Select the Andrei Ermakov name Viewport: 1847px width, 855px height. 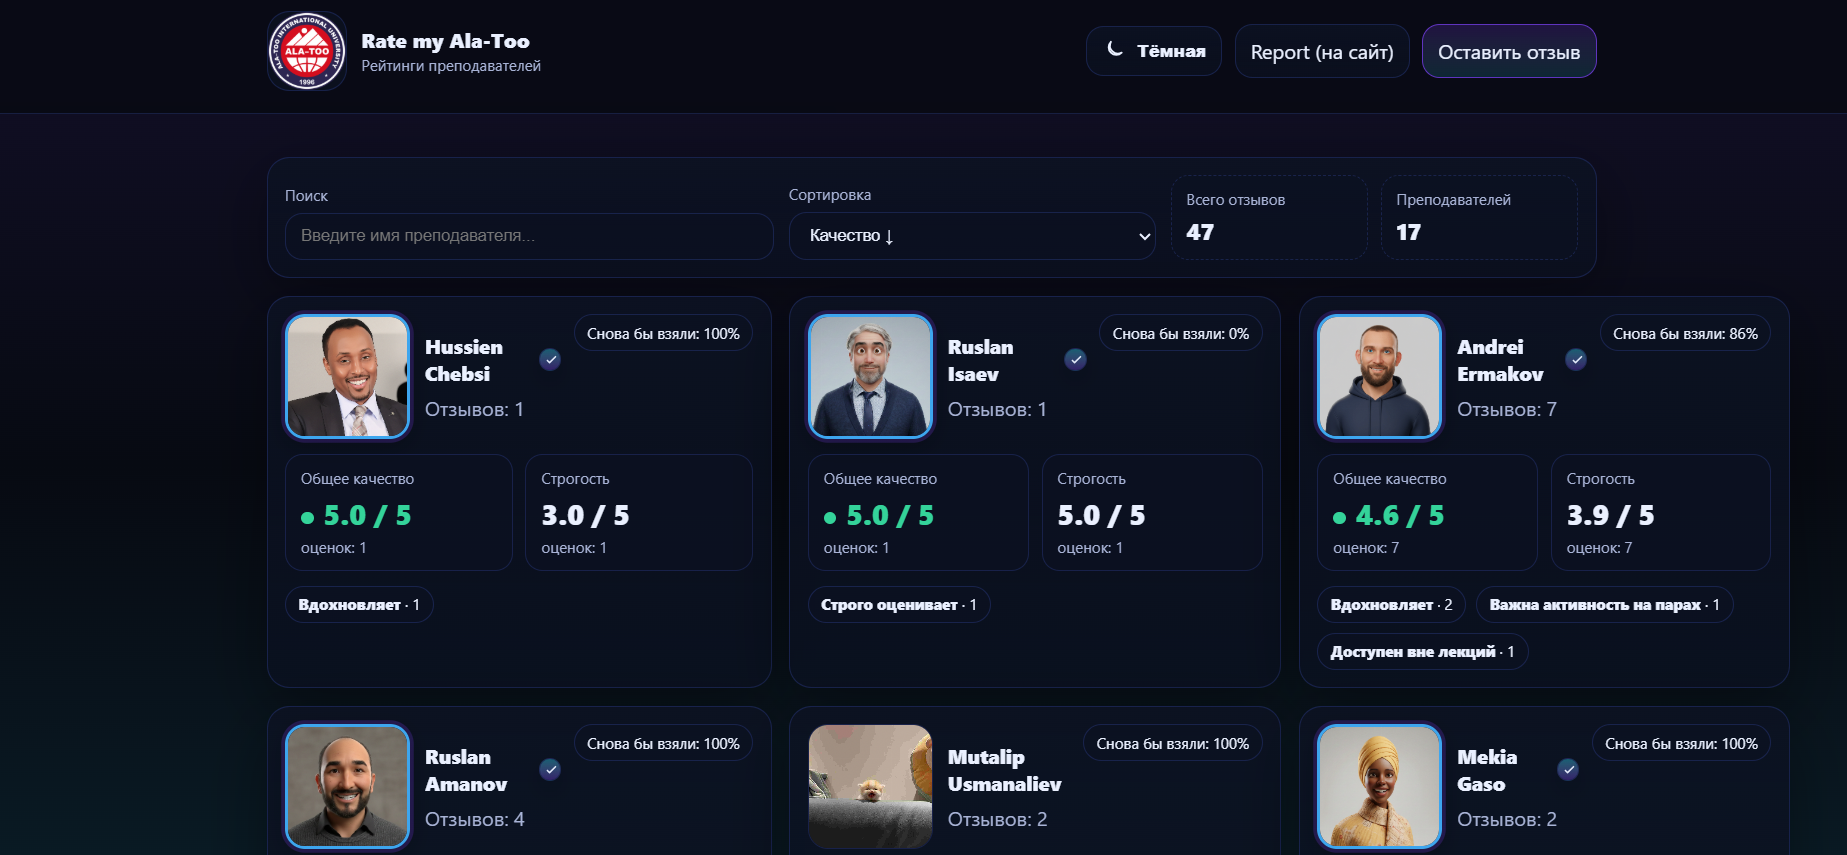1500,361
